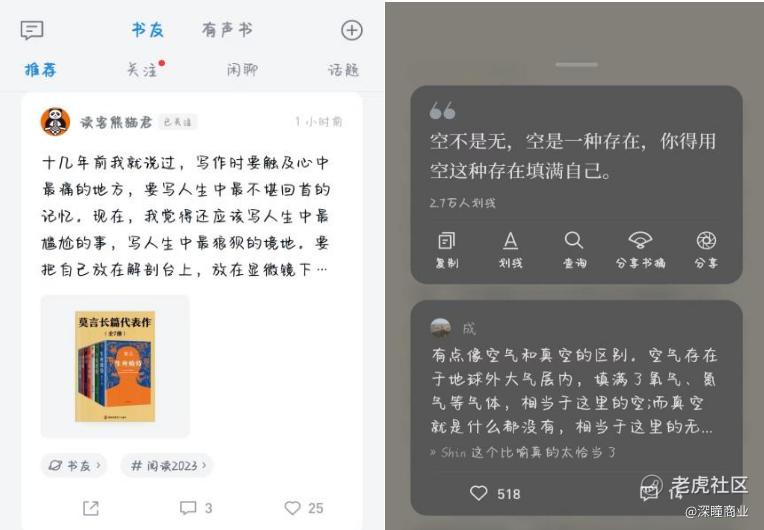Open the #阅读2023 topic tag
This screenshot has width=764, height=530.
click(x=167, y=466)
